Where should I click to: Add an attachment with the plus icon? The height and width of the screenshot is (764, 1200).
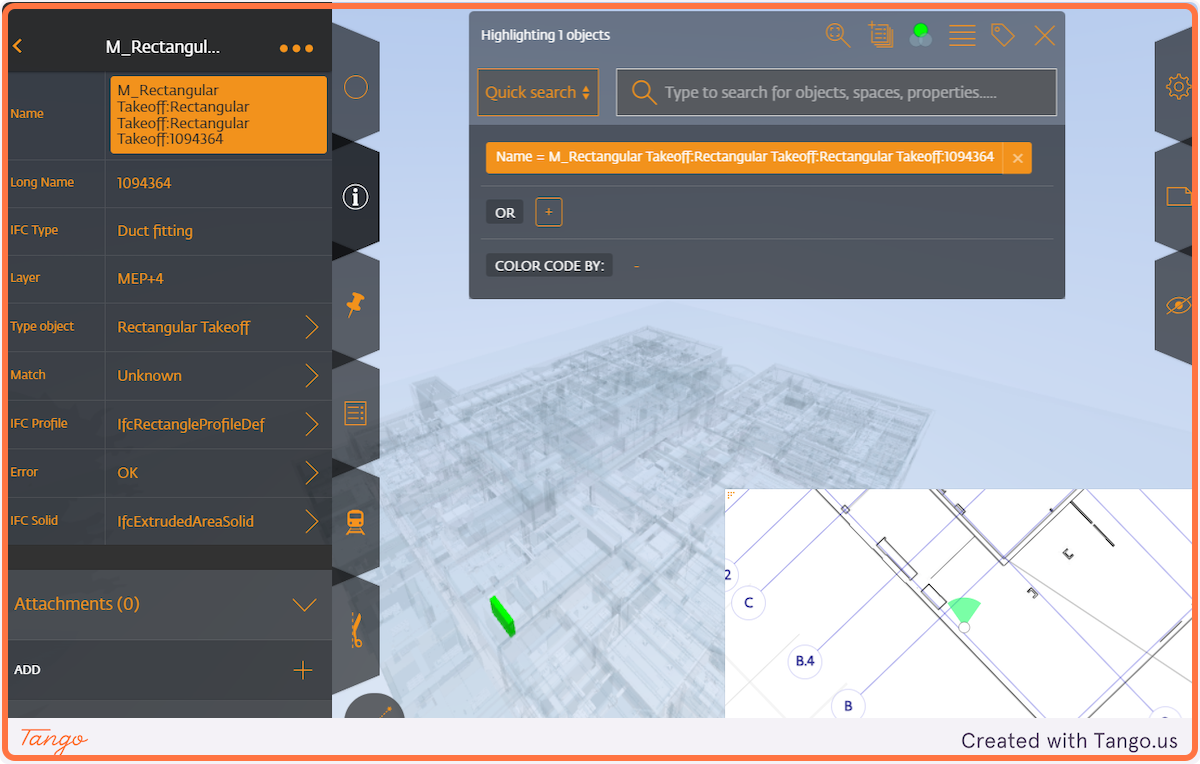[x=303, y=670]
